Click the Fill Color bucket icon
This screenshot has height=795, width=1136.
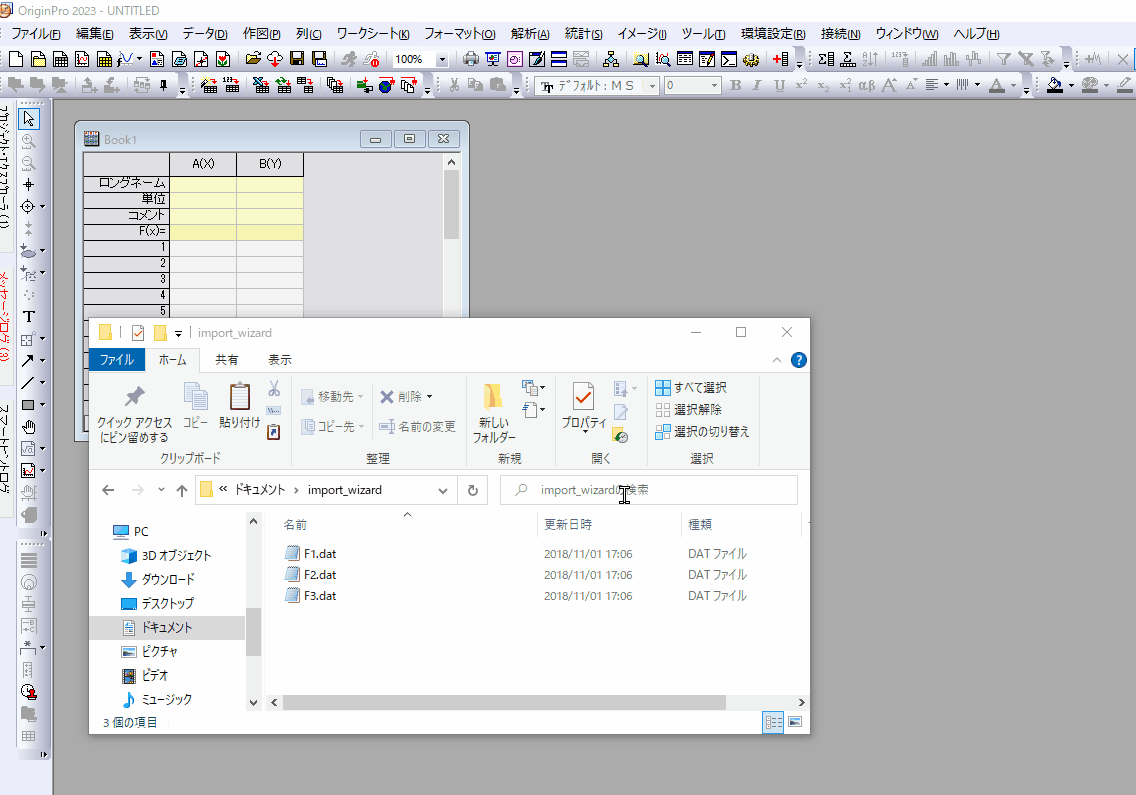click(x=1055, y=86)
